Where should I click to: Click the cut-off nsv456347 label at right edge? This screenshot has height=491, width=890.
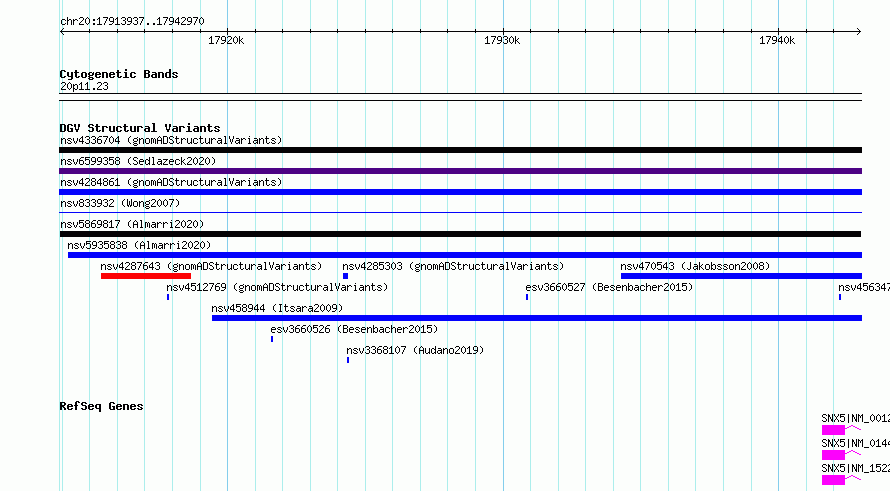pos(864,287)
